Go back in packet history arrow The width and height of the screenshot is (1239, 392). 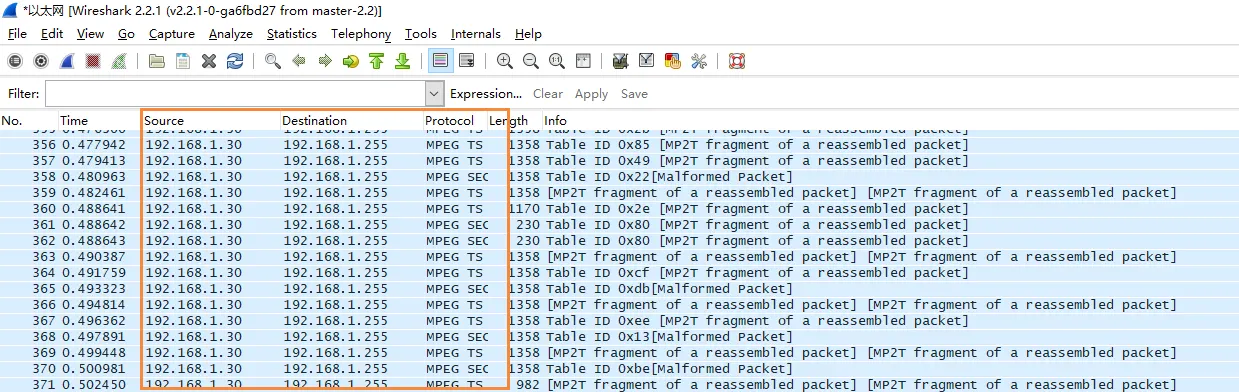click(299, 61)
